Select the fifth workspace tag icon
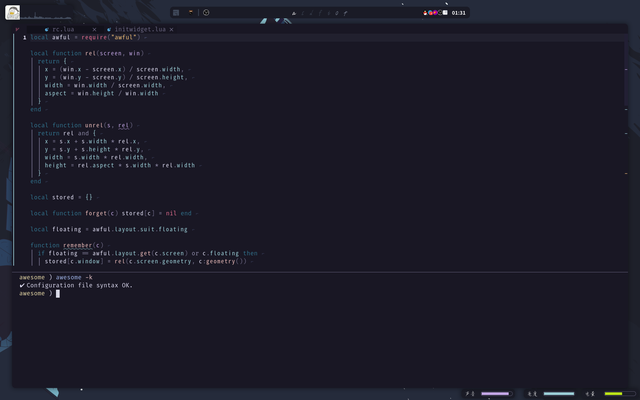Image resolution: width=640 pixels, height=400 pixels. click(x=329, y=13)
